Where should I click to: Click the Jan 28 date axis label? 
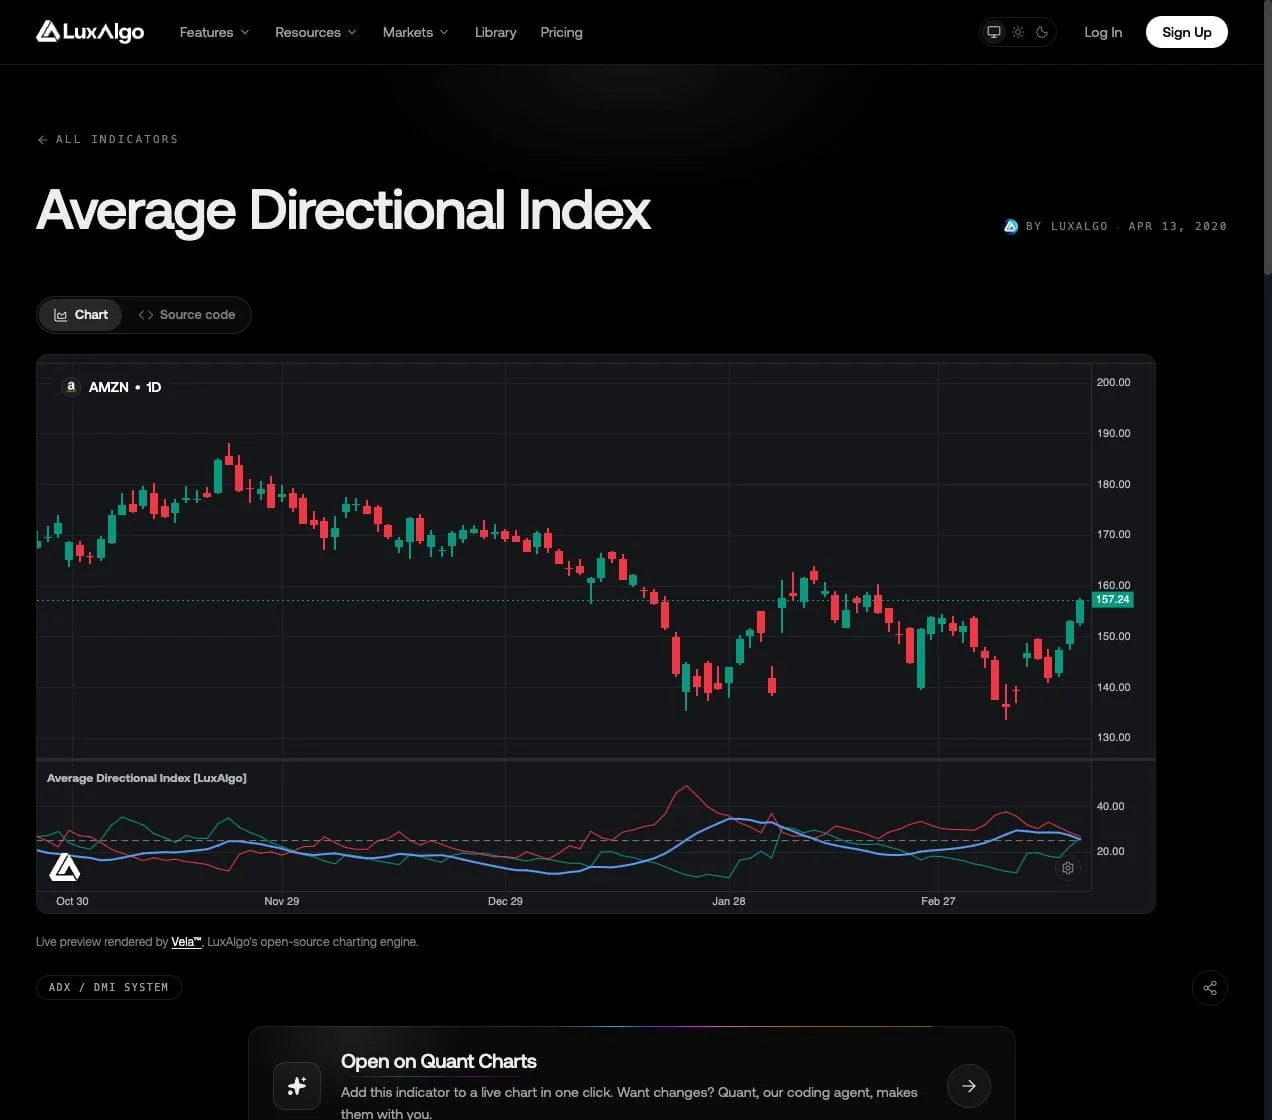point(729,901)
